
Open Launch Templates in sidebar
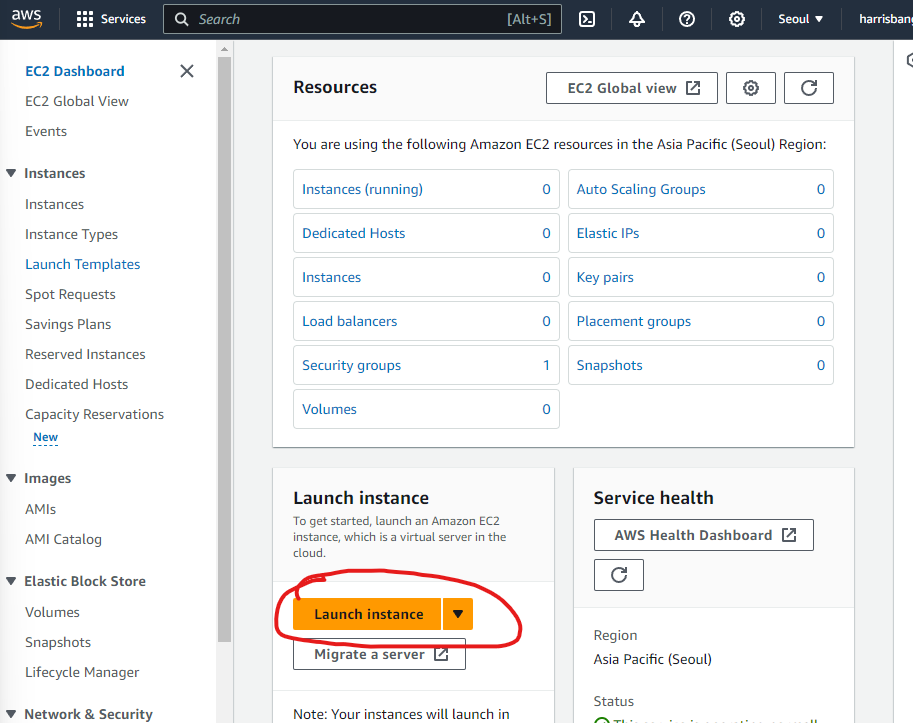click(x=83, y=264)
